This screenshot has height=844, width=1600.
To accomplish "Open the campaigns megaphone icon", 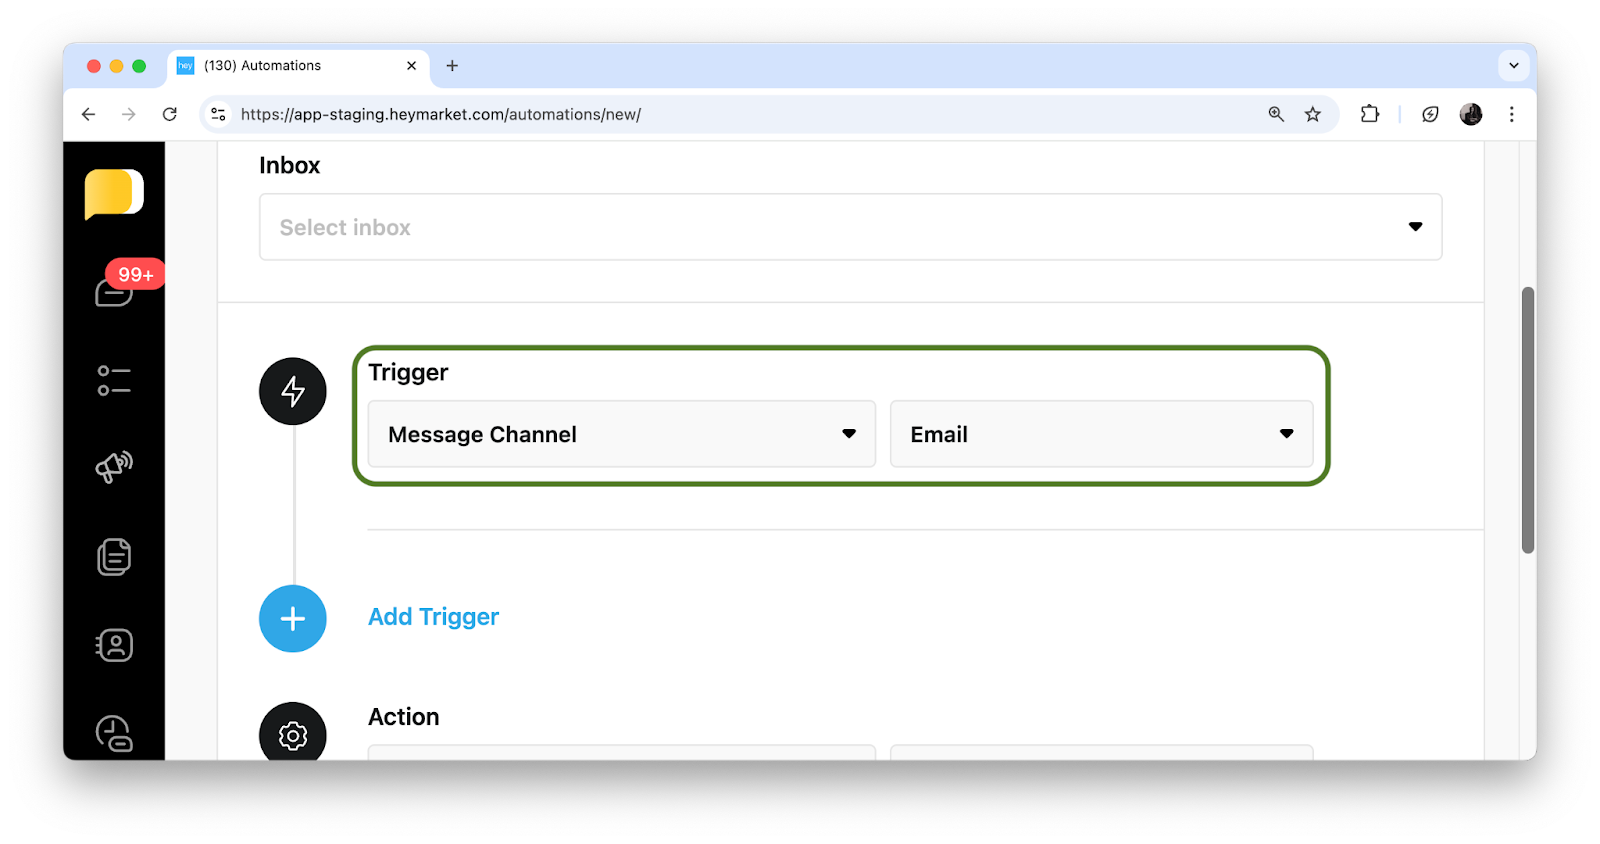I will [114, 467].
